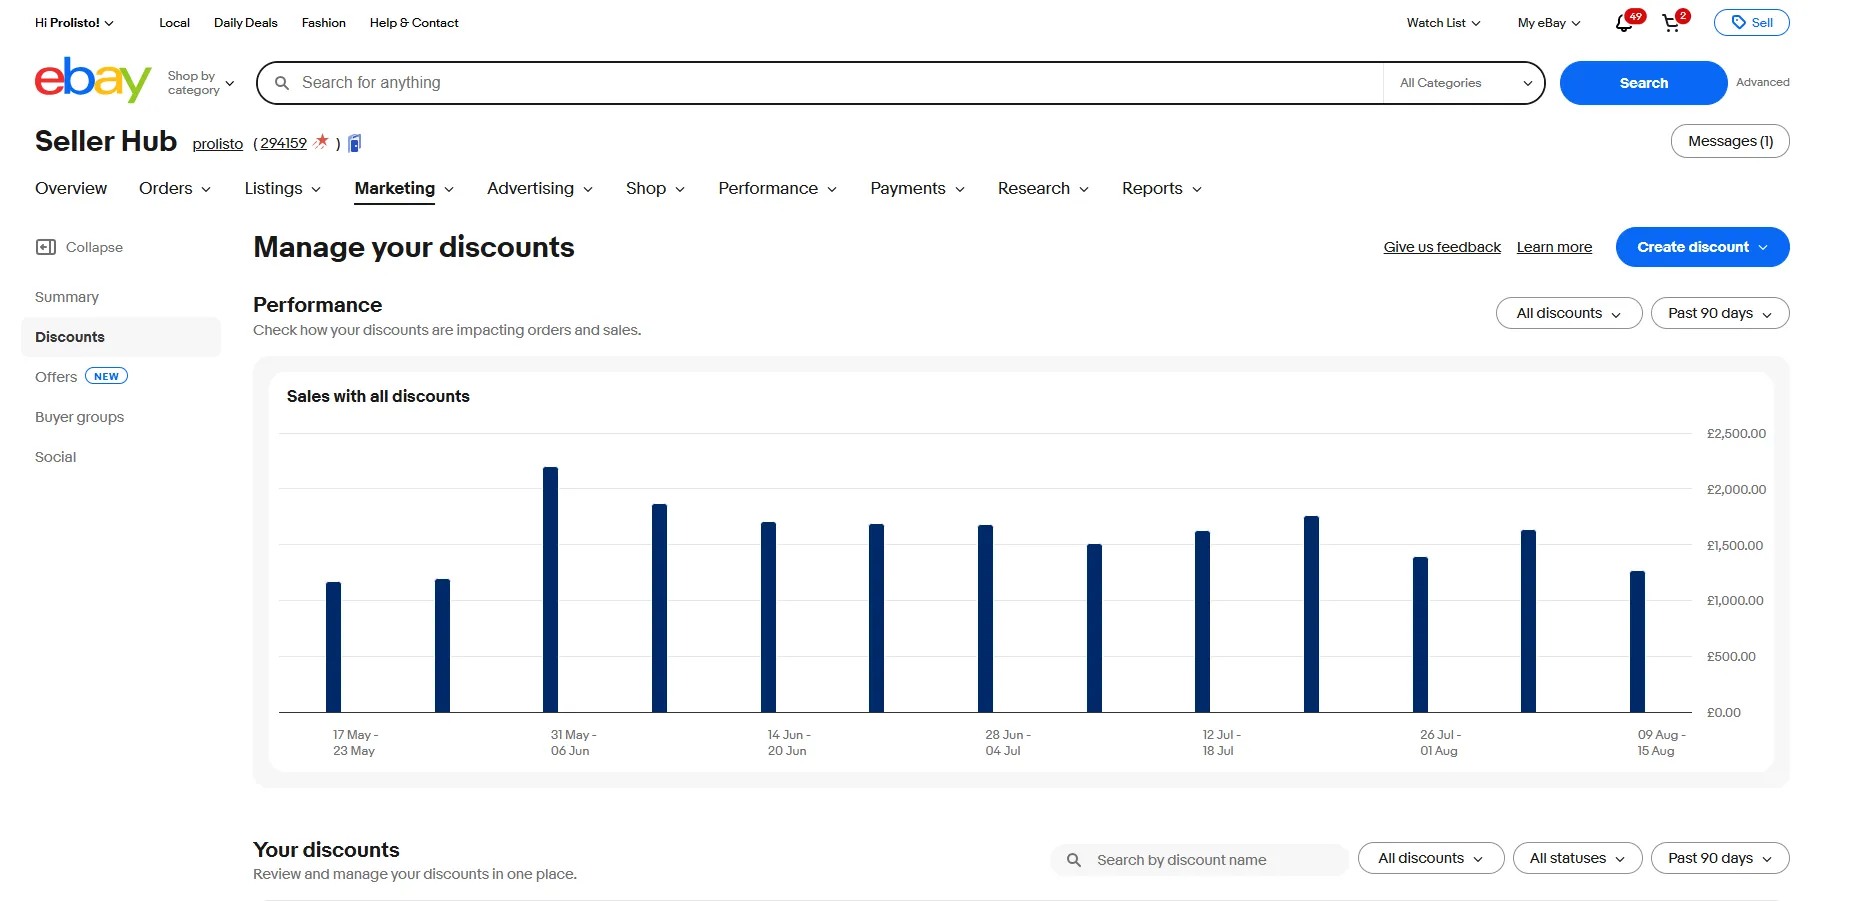This screenshot has width=1851, height=901.
Task: Expand the Create discount button menu
Action: coord(1702,247)
